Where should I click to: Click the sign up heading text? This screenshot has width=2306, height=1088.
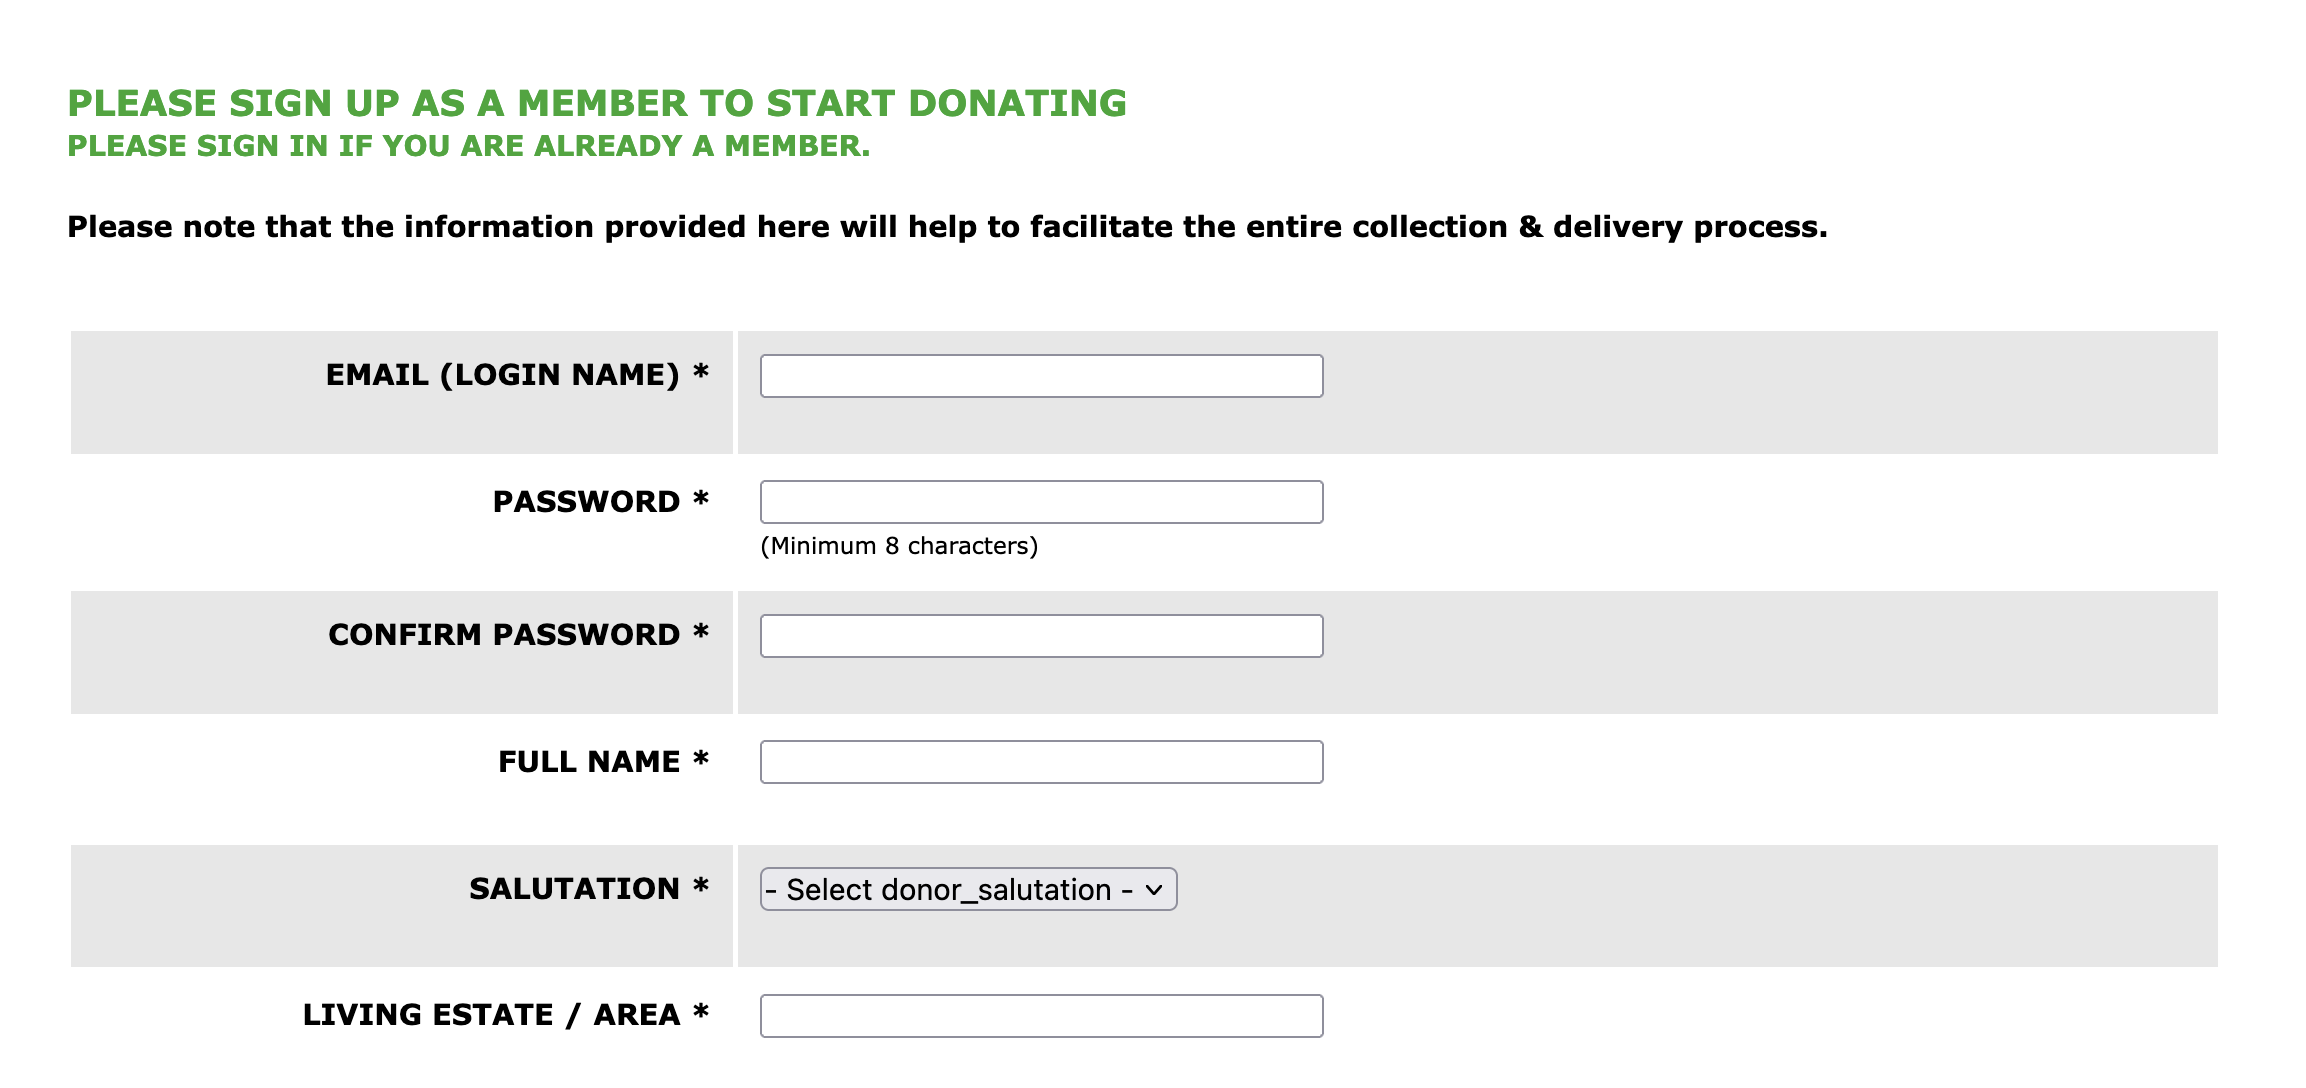[597, 103]
